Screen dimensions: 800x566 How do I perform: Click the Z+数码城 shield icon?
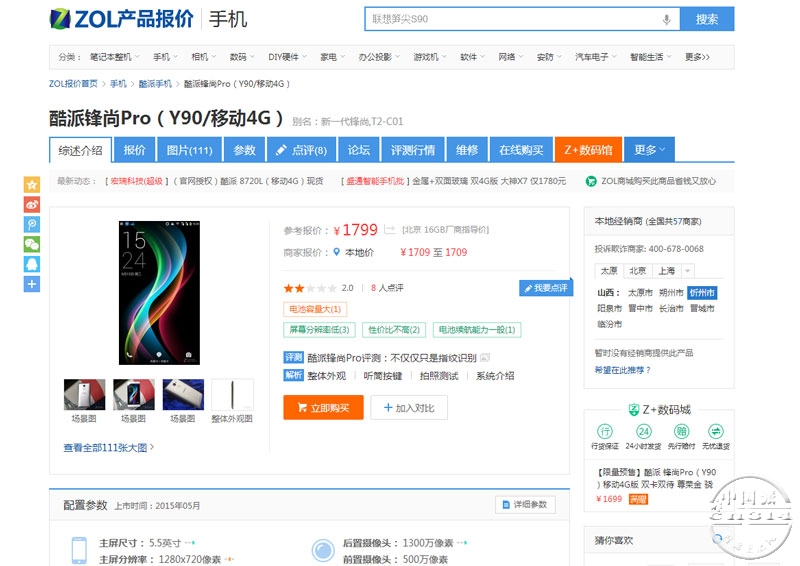pos(634,409)
